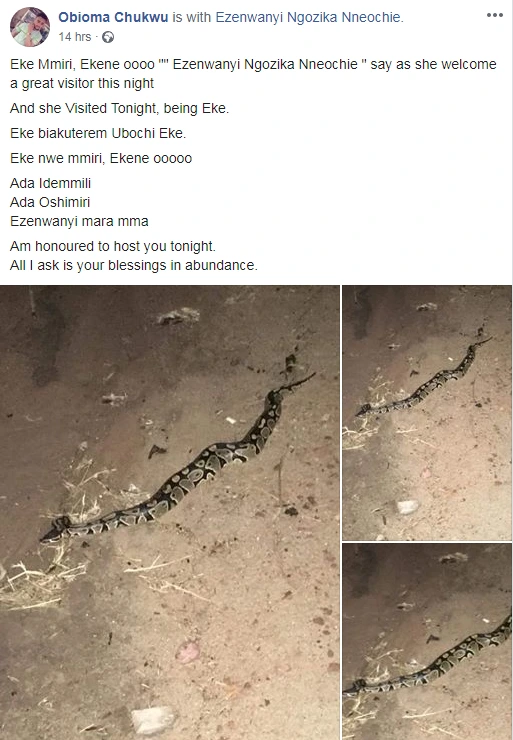This screenshot has height=740, width=513.
Task: Click the 14 hrs timestamp
Action: (x=75, y=37)
